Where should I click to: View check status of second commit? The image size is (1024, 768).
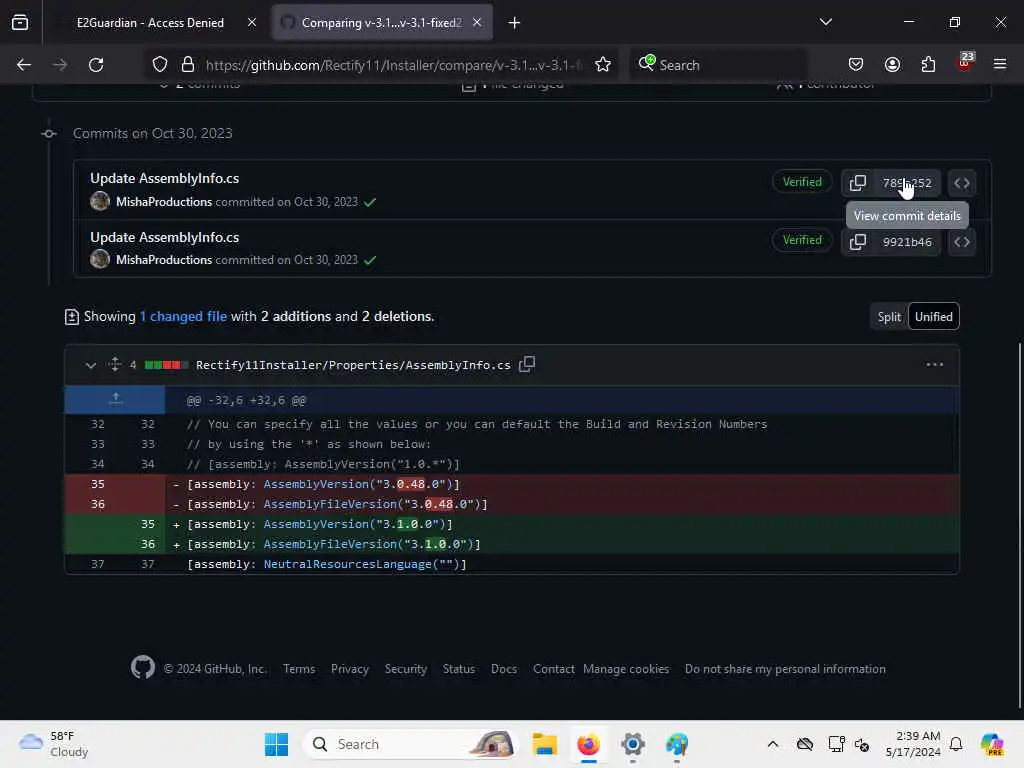370,260
